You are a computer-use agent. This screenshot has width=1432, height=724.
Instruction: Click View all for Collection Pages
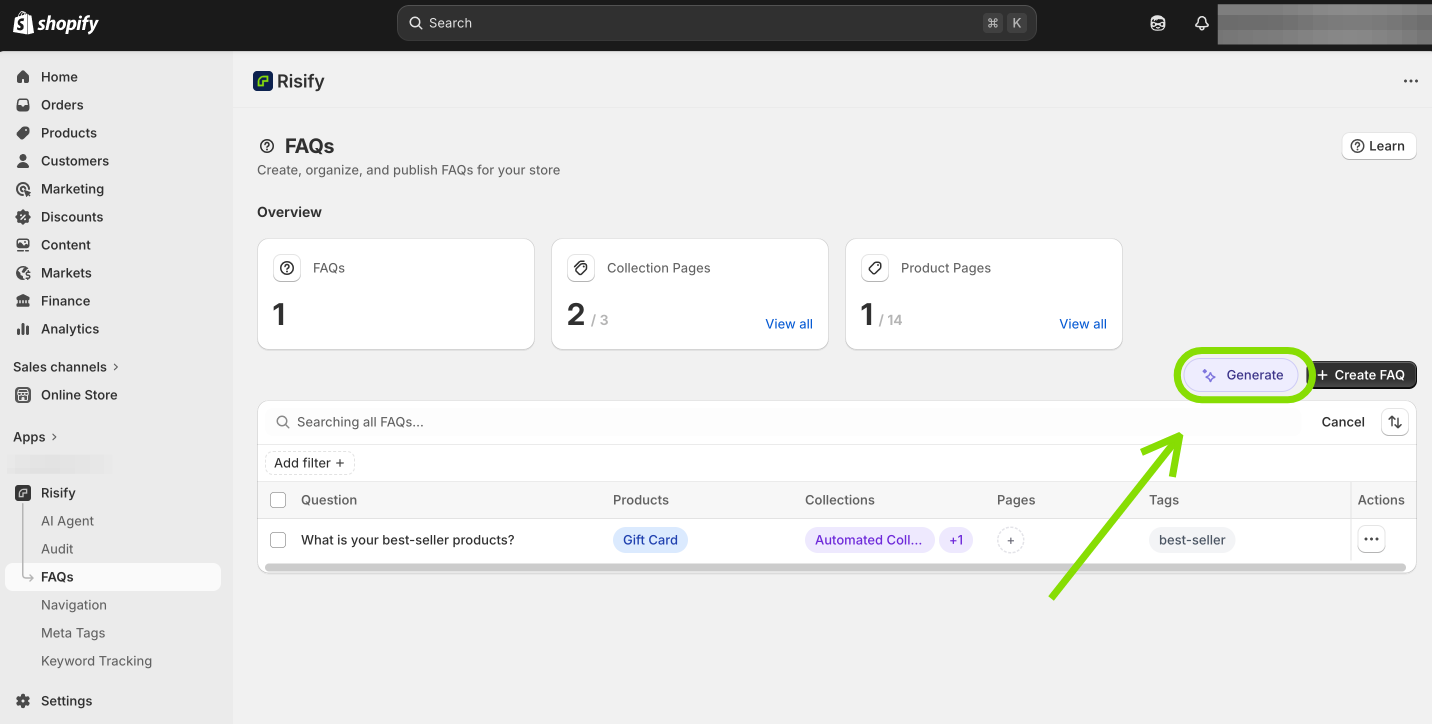pos(788,324)
